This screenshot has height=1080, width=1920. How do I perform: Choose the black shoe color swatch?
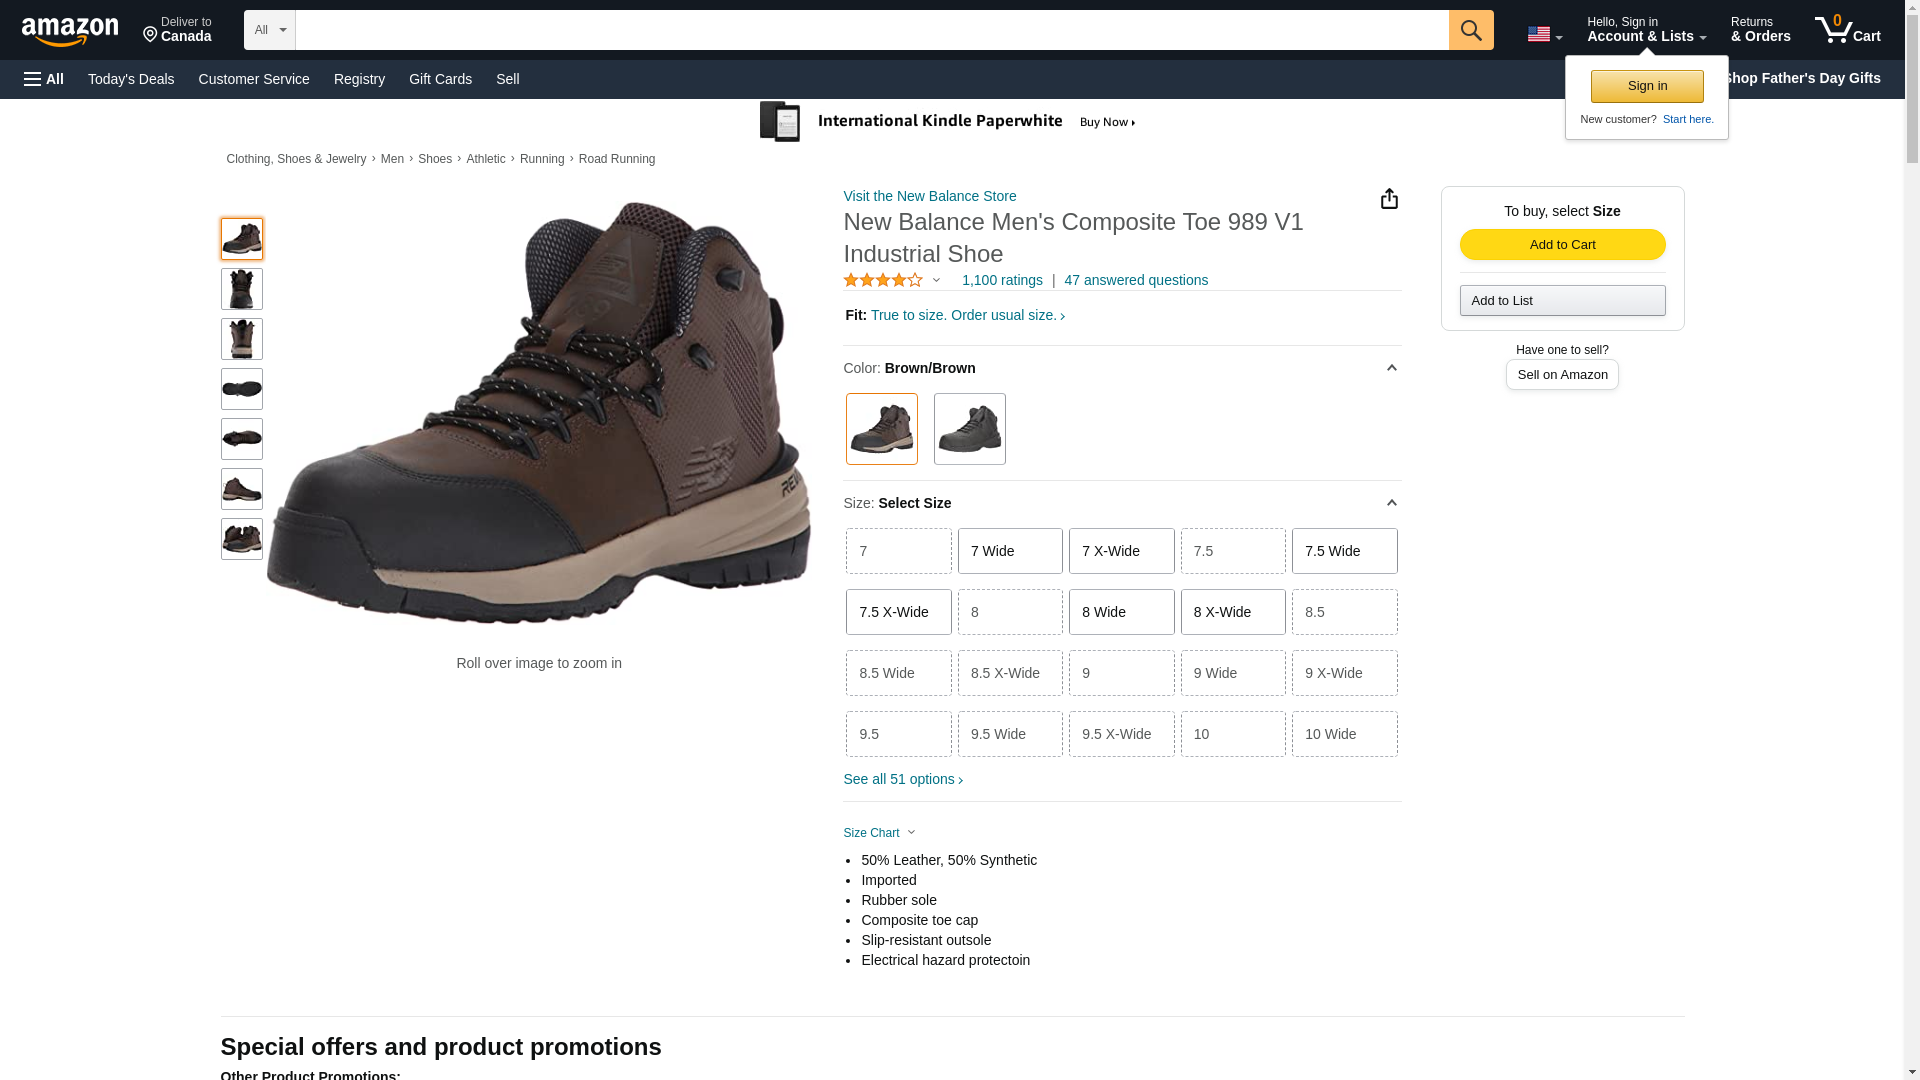point(969,429)
